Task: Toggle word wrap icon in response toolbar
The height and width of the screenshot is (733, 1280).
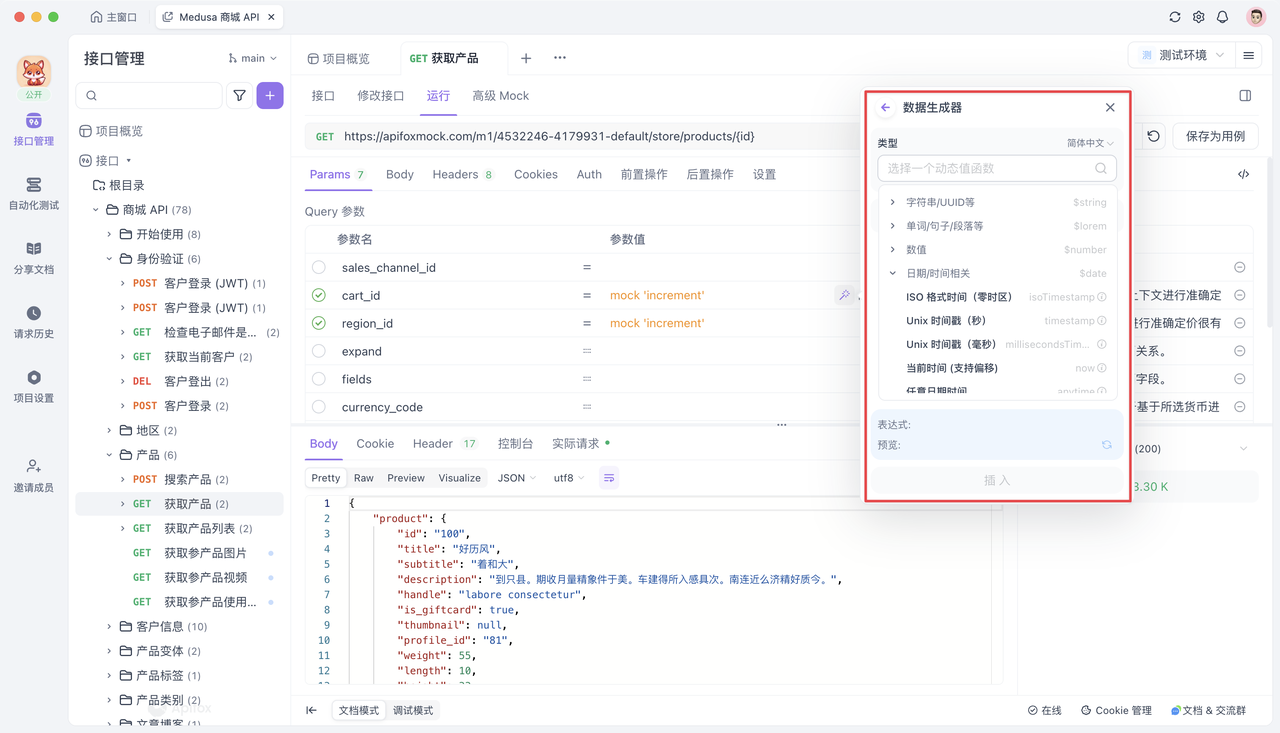Action: (609, 478)
